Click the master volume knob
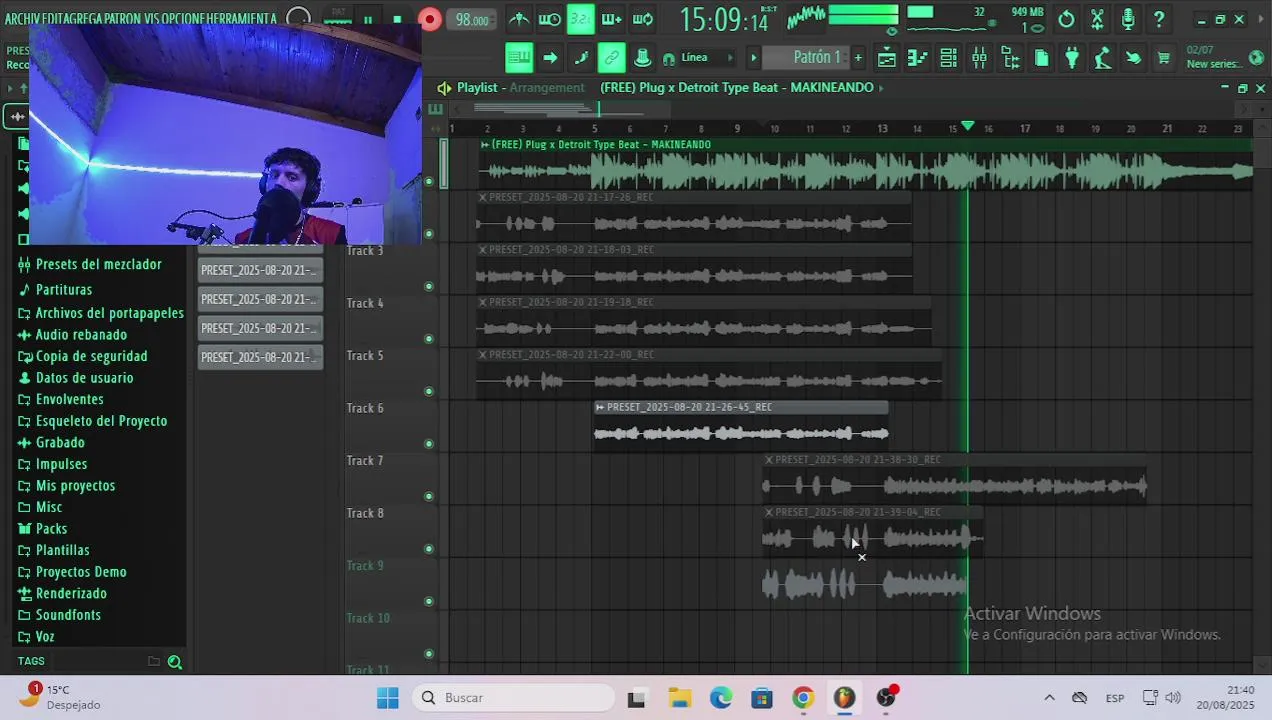1272x720 pixels. coord(298,19)
